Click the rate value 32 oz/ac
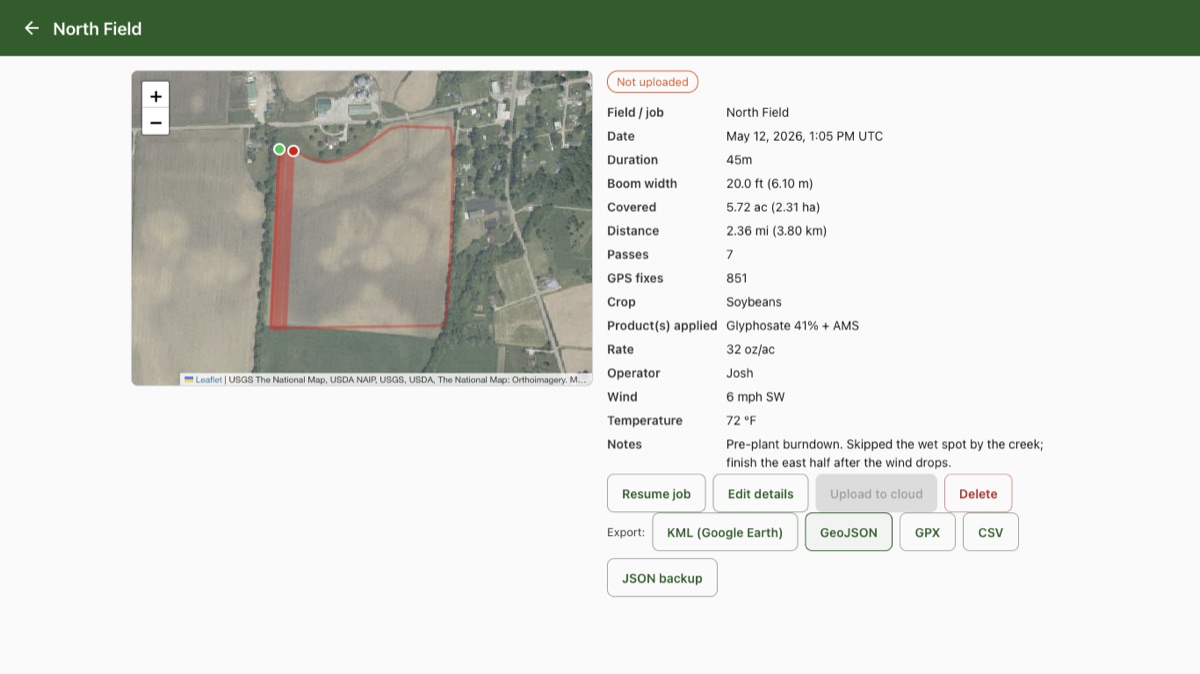 (x=750, y=349)
